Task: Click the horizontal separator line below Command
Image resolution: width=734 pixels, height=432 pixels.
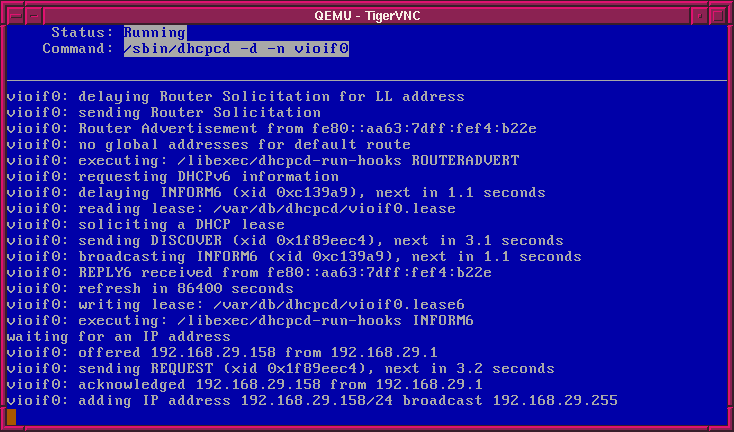Action: (366, 80)
